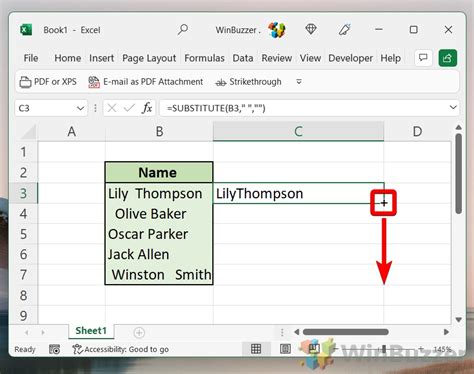The image size is (474, 374).
Task: Click horizontal scrollbar left arrow
Action: point(297,332)
